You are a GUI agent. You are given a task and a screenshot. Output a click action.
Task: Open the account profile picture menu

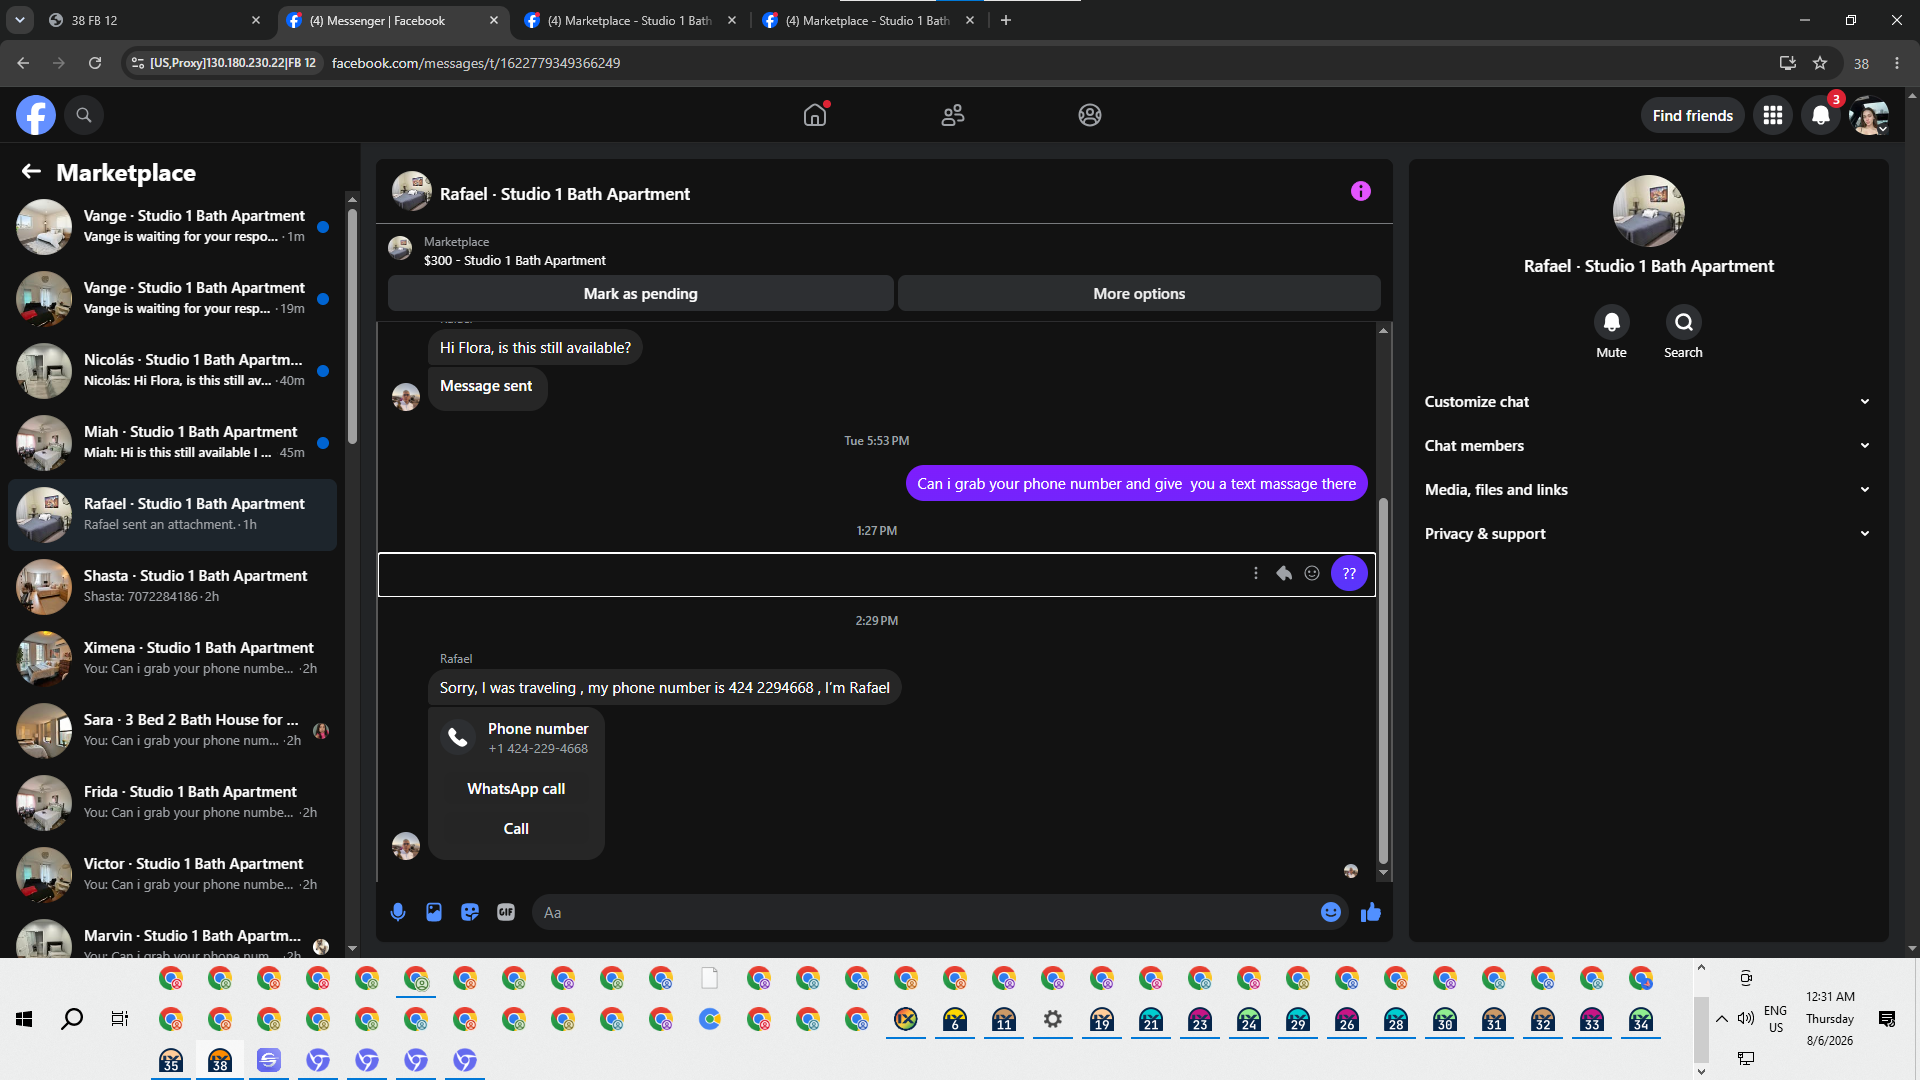click(x=1869, y=115)
